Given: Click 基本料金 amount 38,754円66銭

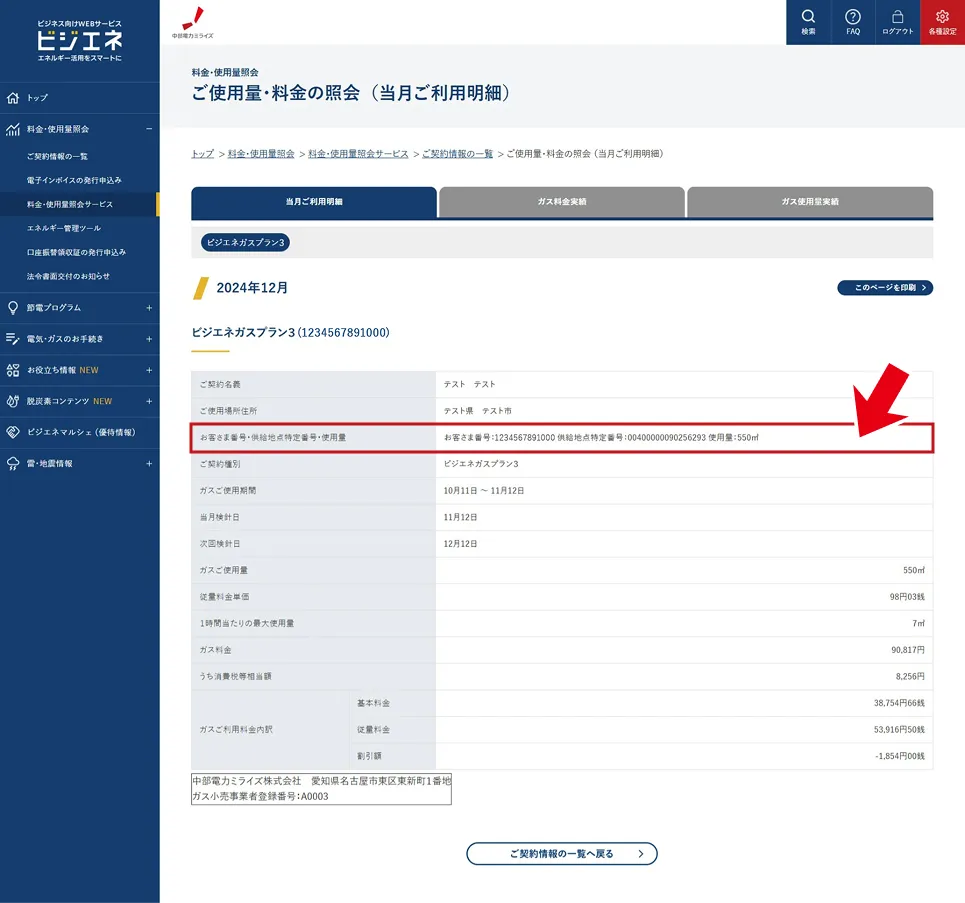Looking at the screenshot, I should tap(899, 703).
